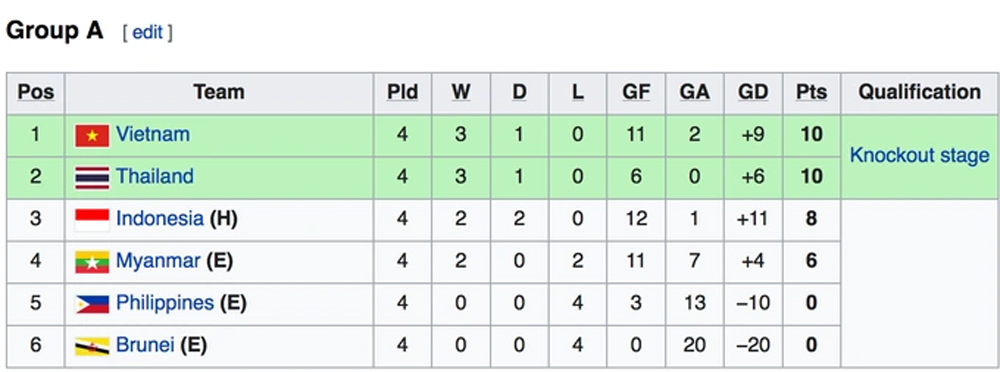1000x372 pixels.
Task: Open the Philippines team link
Action: (165, 303)
